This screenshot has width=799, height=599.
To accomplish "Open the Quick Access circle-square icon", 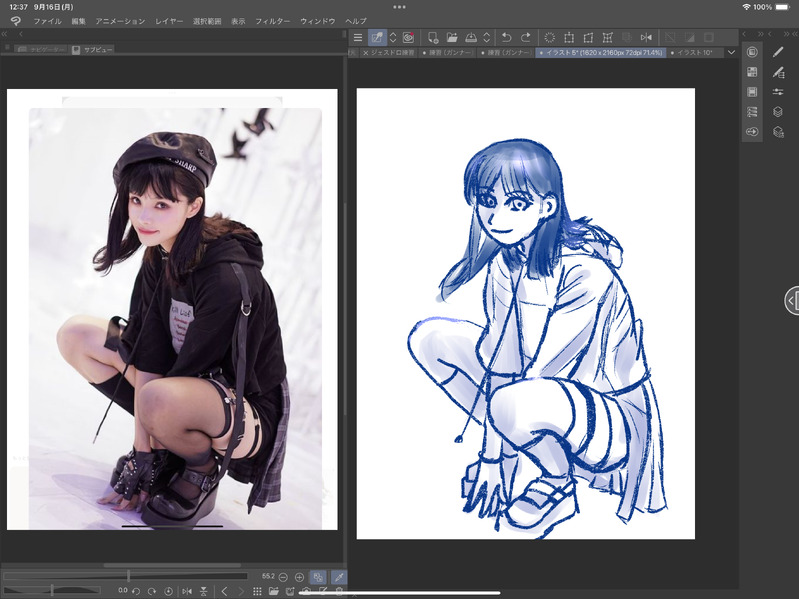I will [752, 52].
